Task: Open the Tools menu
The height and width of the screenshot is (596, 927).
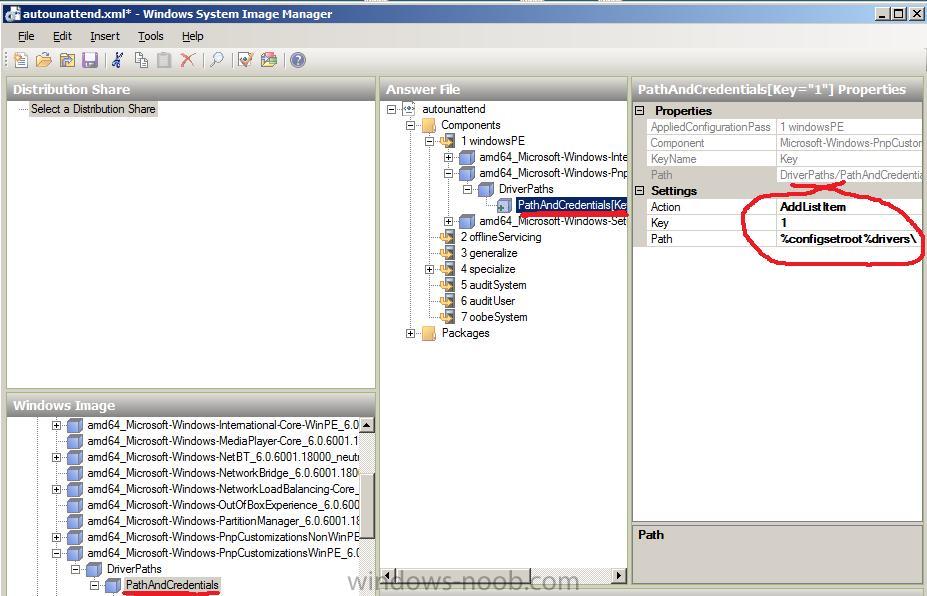Action: (x=151, y=36)
